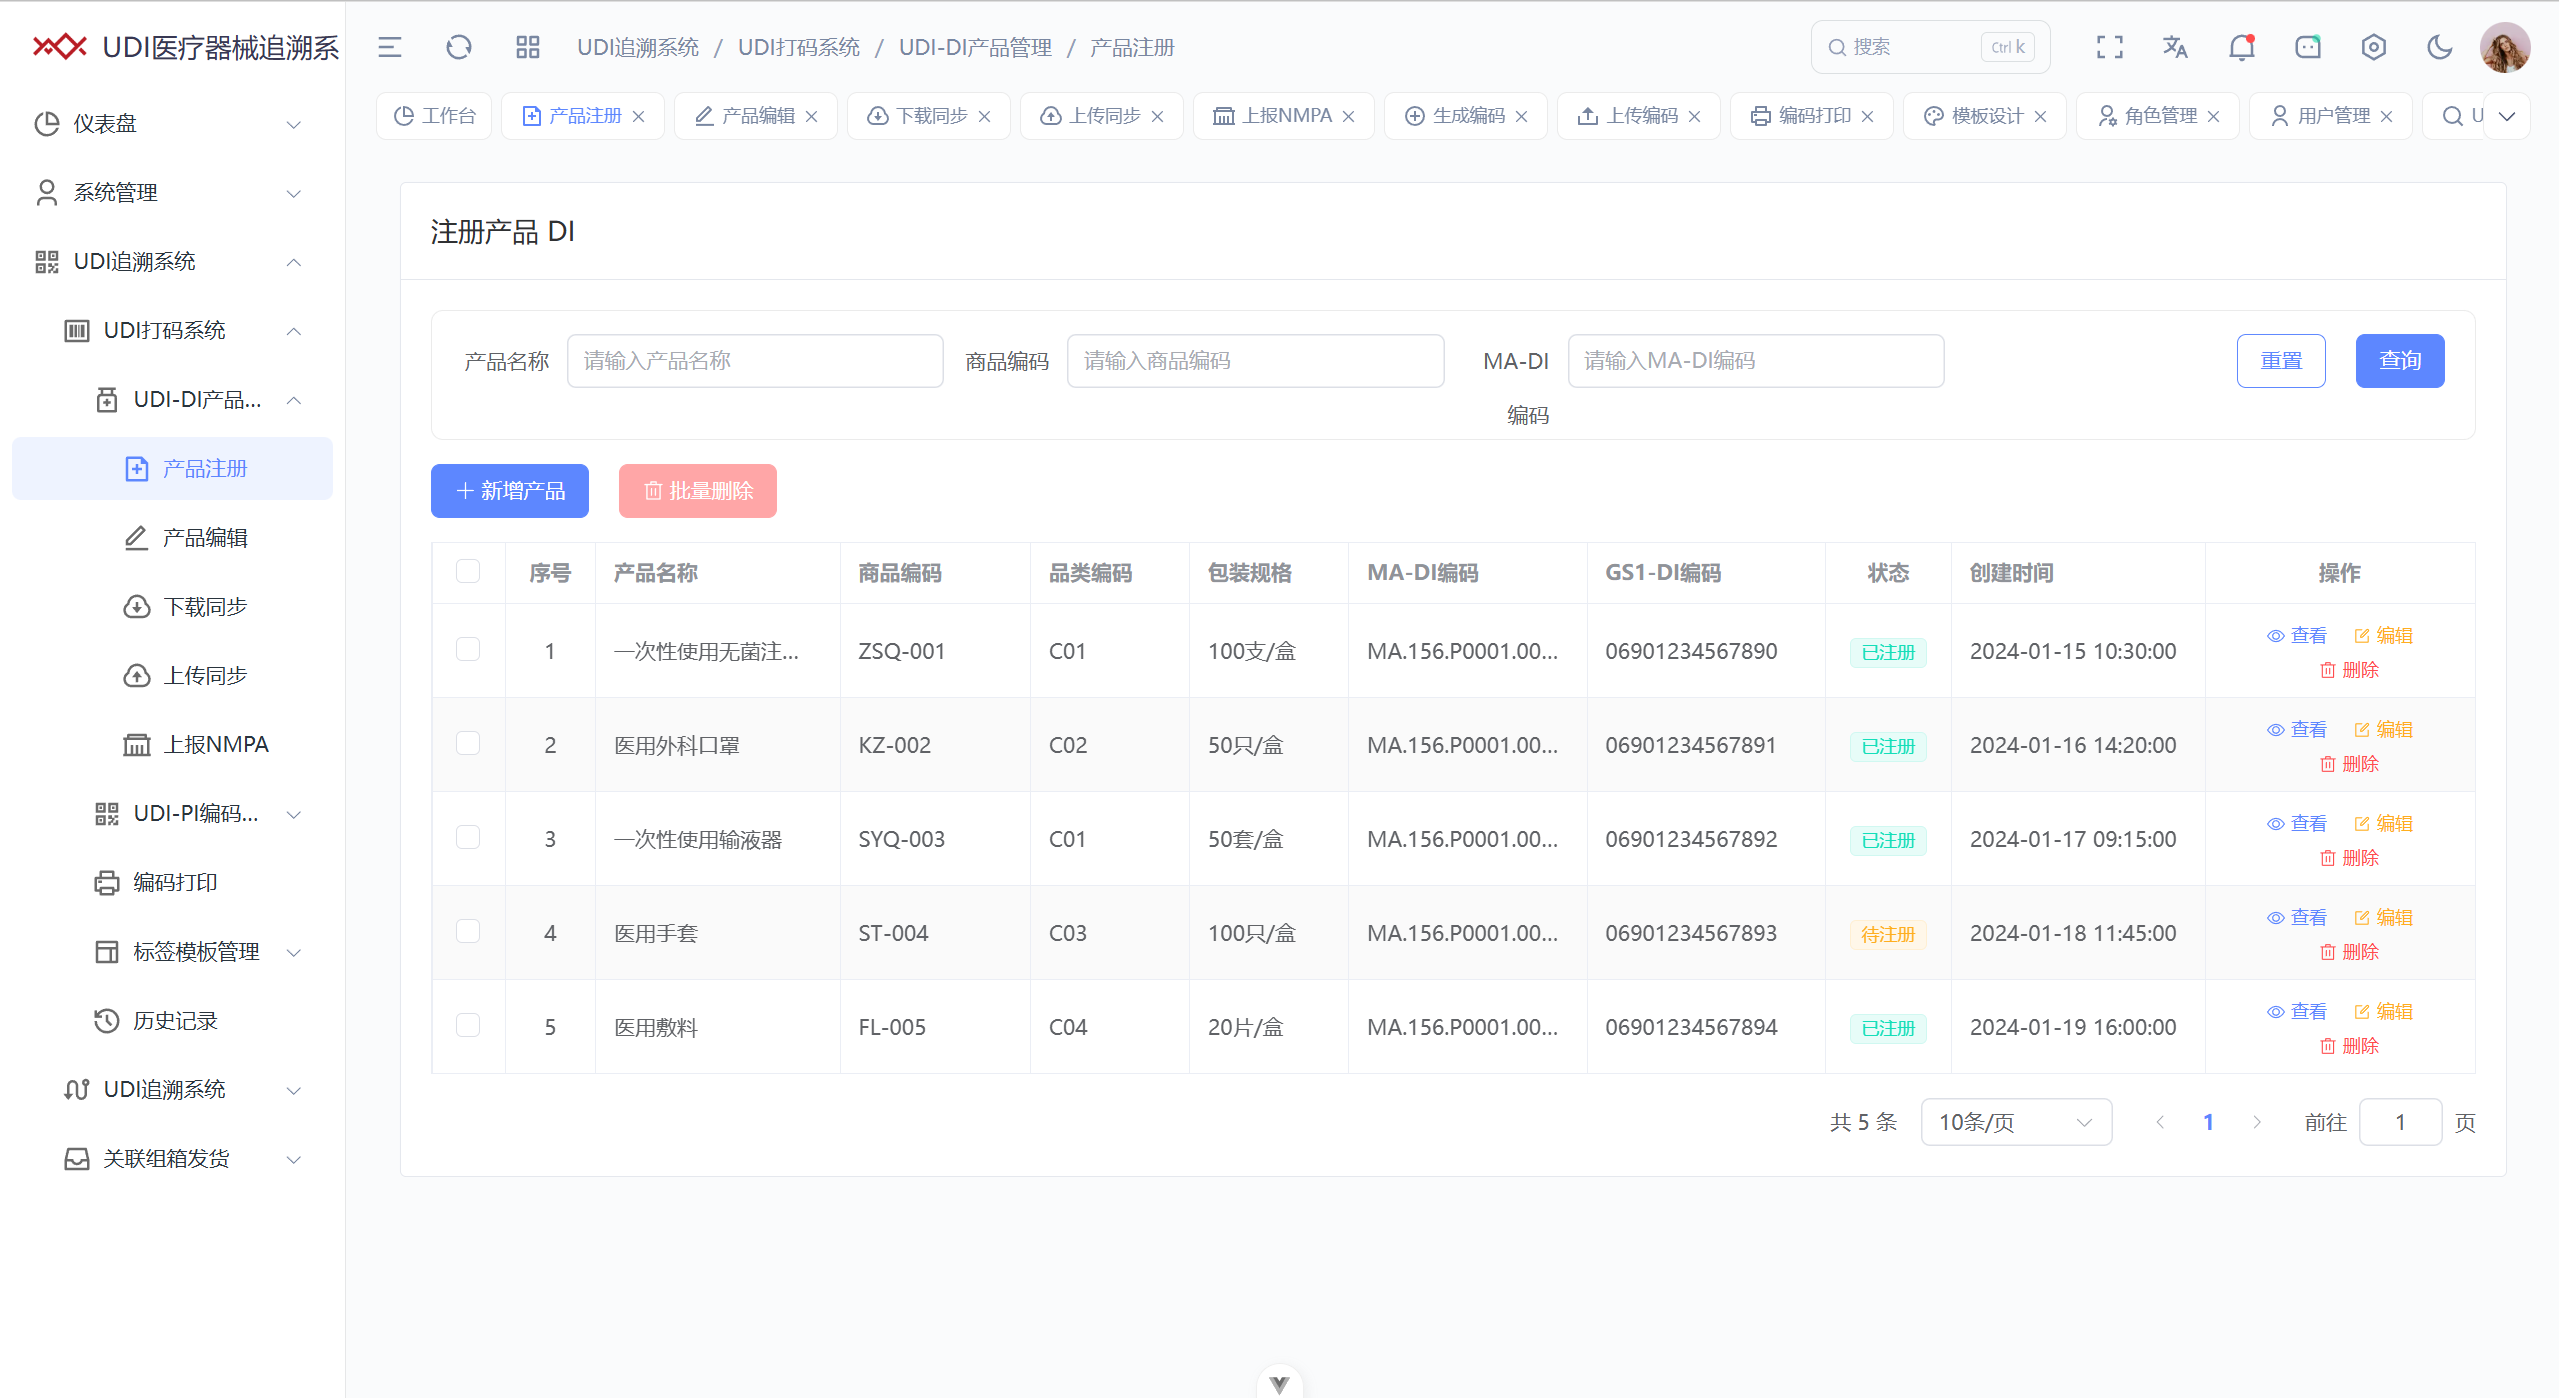The width and height of the screenshot is (2559, 1398).
Task: Click the 商品编码 input field
Action: 1256,361
